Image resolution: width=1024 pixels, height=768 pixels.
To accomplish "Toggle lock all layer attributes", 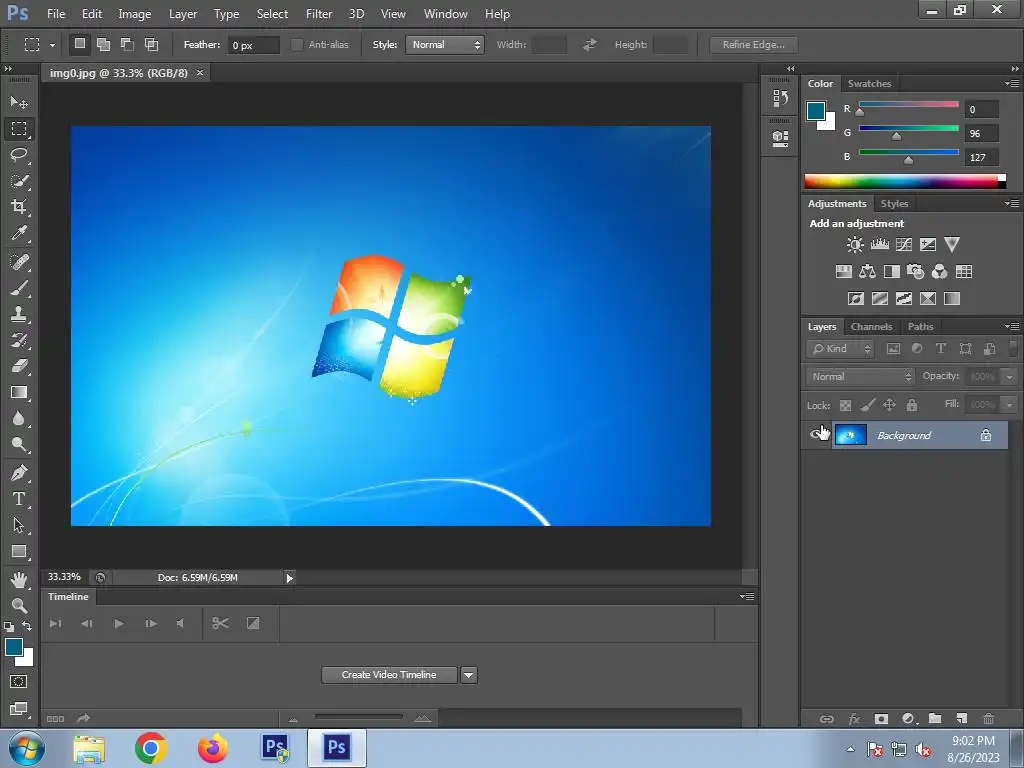I will (x=912, y=406).
